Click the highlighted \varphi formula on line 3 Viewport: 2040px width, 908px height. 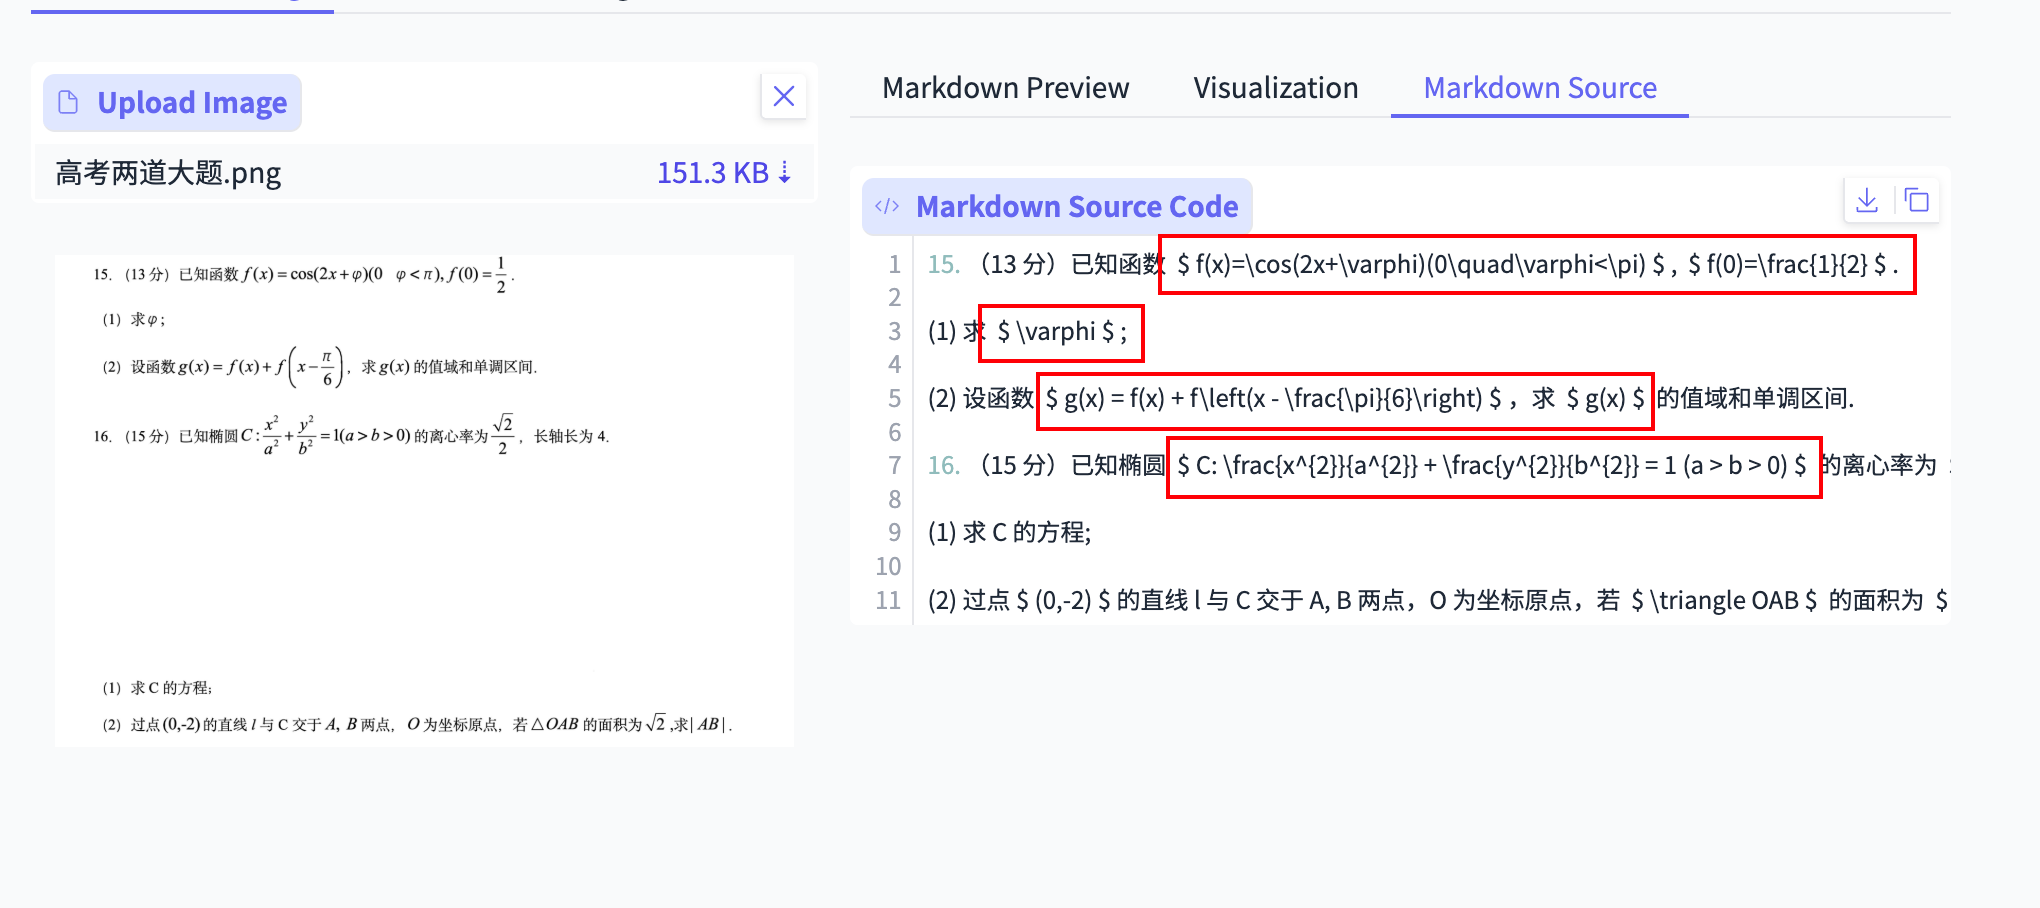(x=1060, y=332)
